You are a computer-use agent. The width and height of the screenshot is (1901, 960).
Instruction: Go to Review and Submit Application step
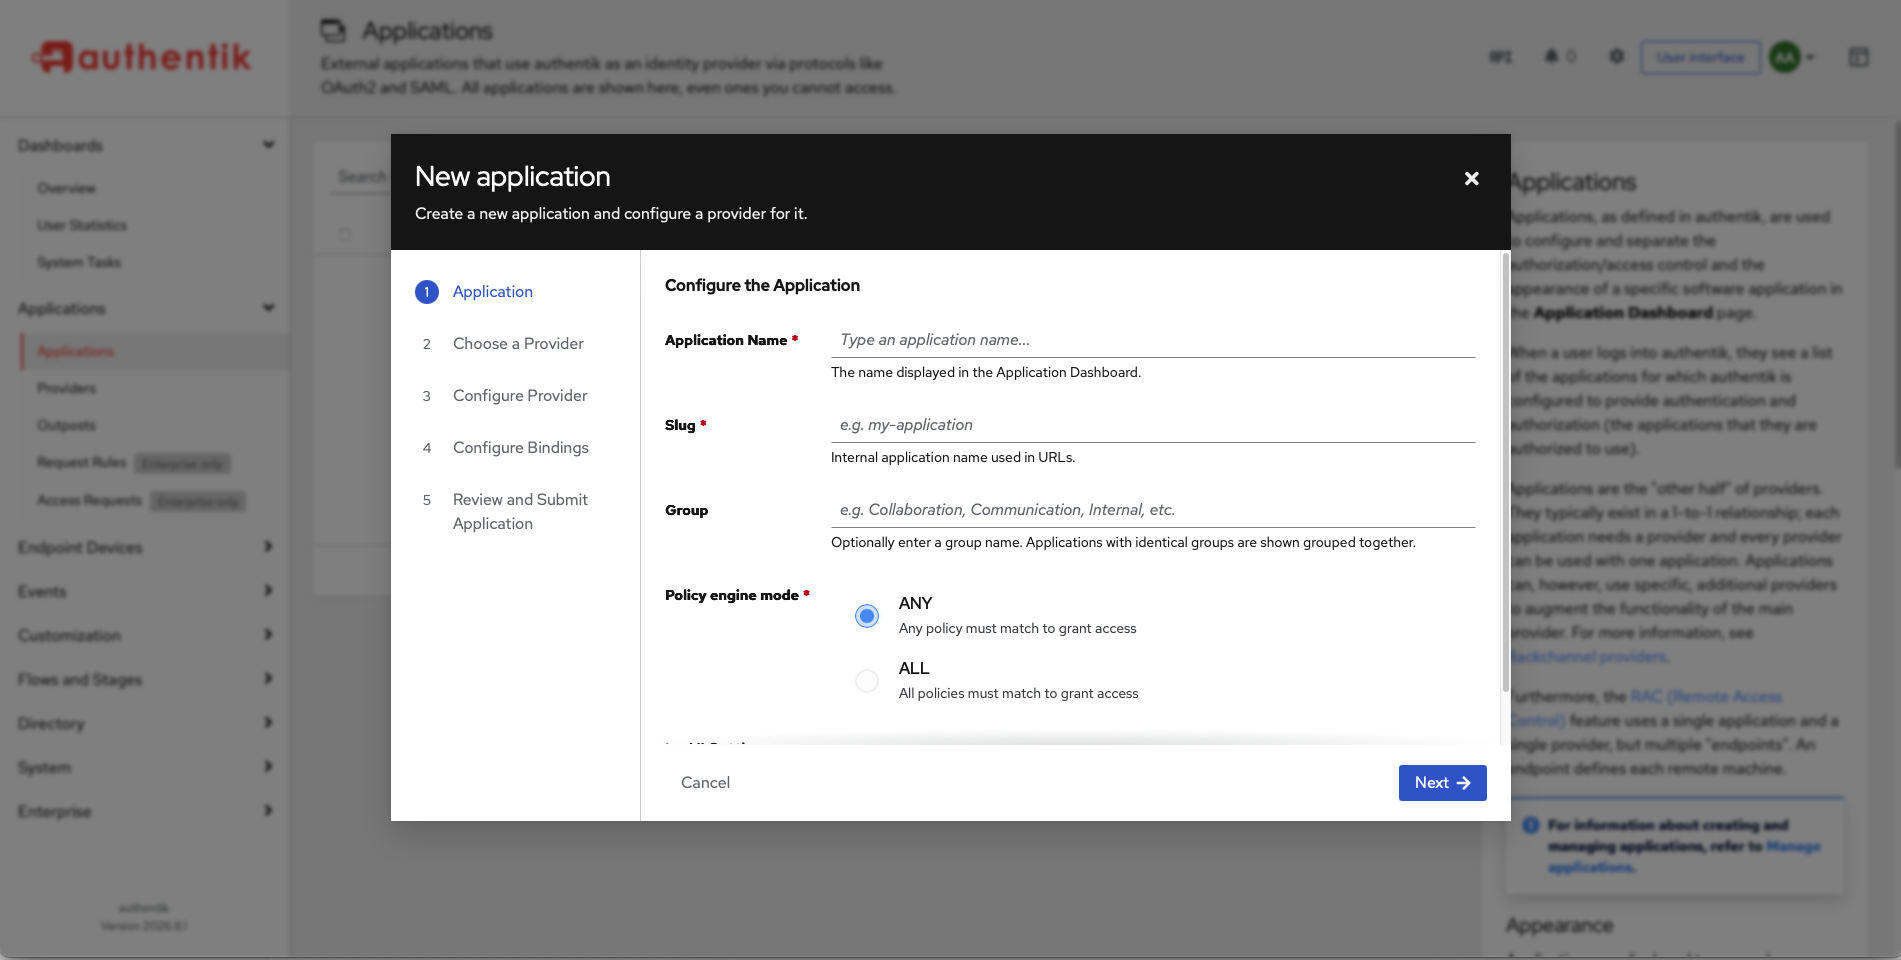coord(520,511)
